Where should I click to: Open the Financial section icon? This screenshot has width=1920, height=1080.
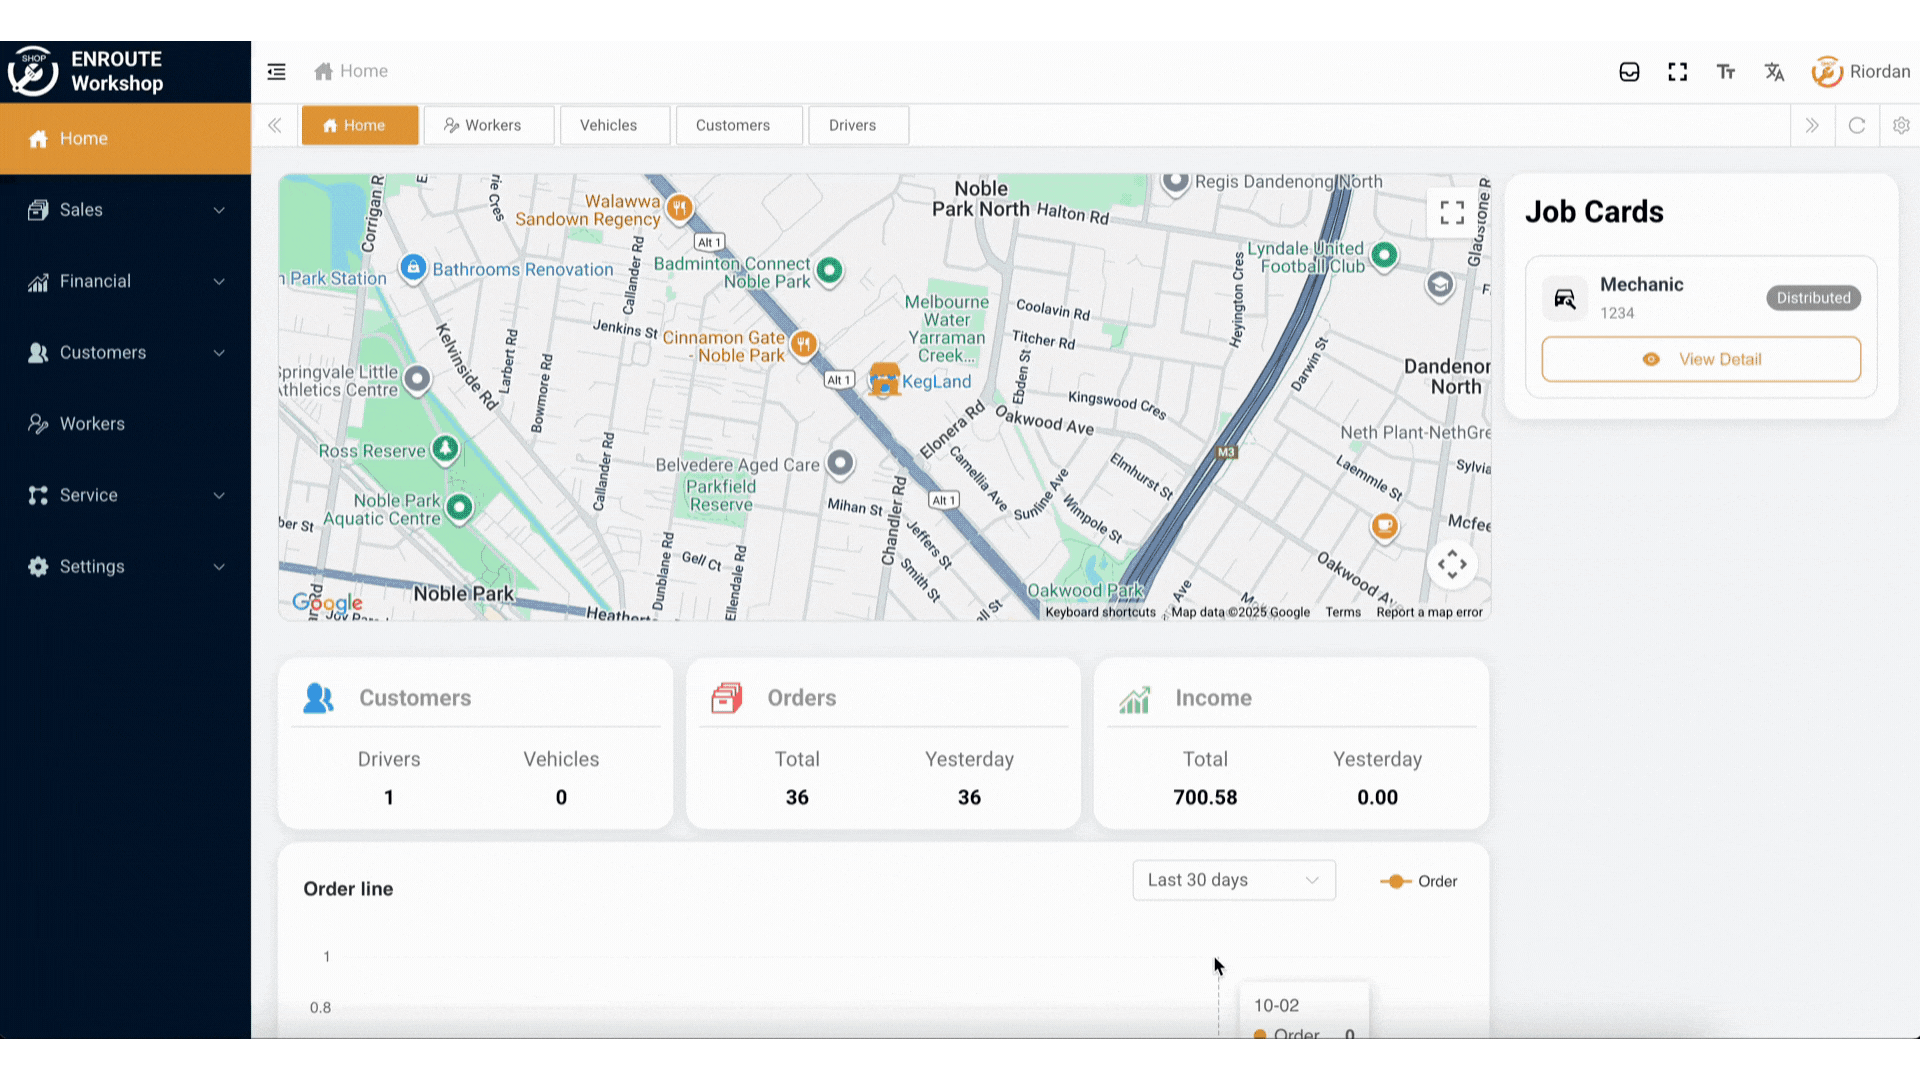coord(38,281)
